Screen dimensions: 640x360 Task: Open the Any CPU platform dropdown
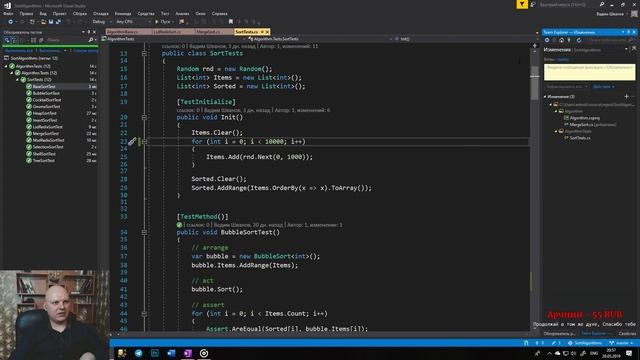point(133,22)
